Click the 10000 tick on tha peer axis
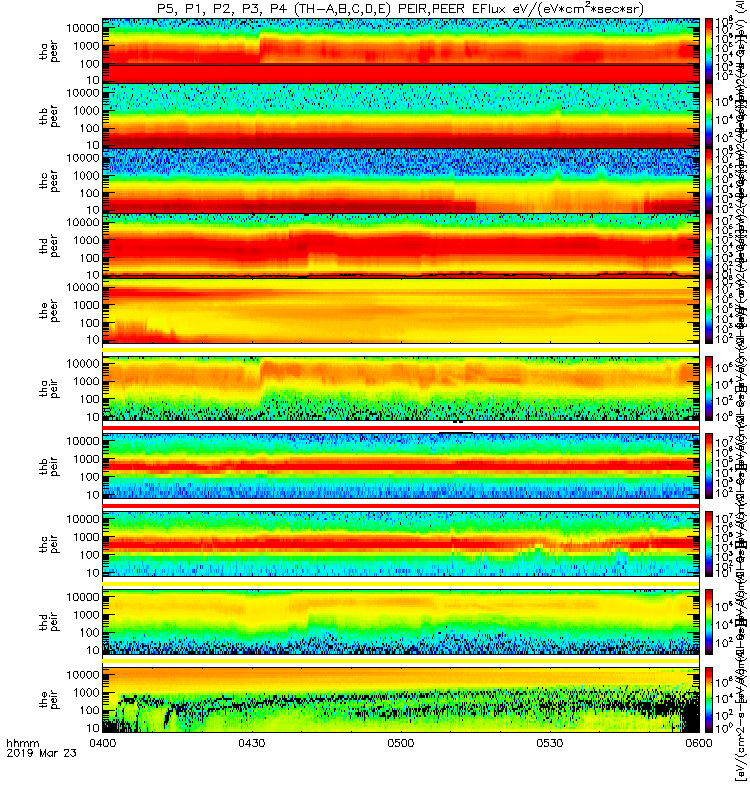Screen dimensions: 750x800 (83, 28)
